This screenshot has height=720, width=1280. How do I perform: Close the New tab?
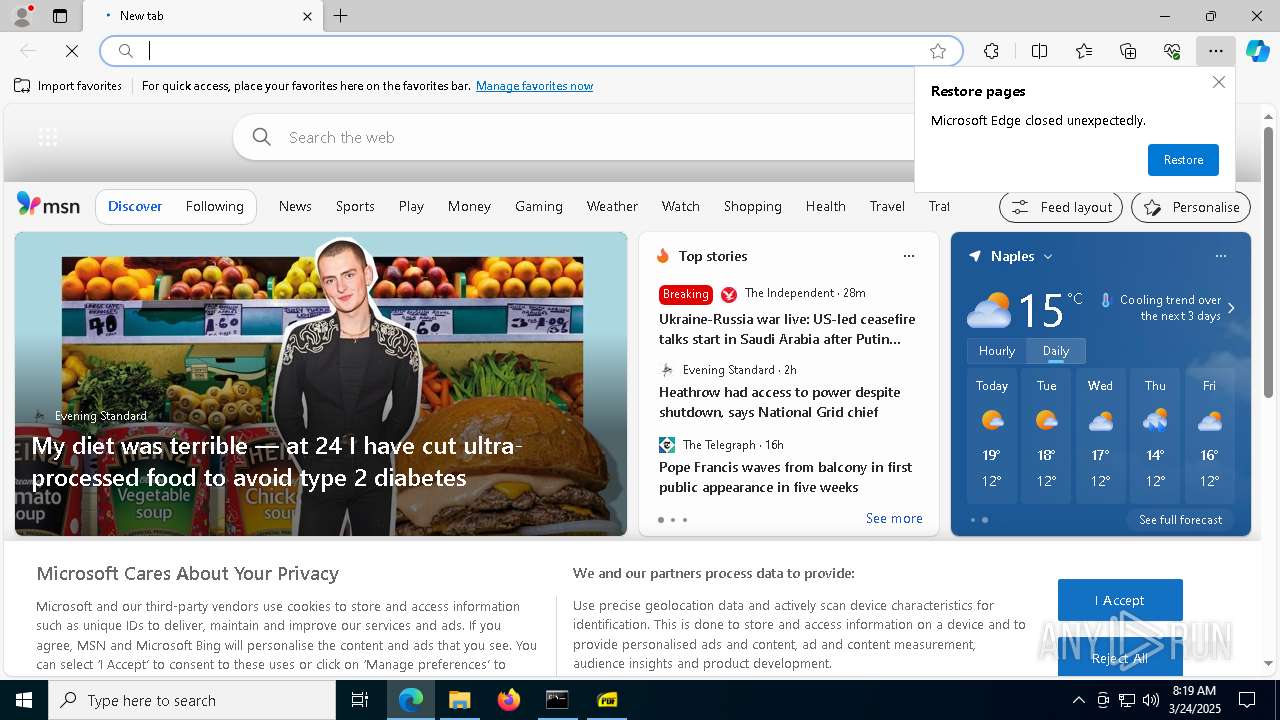click(x=307, y=16)
